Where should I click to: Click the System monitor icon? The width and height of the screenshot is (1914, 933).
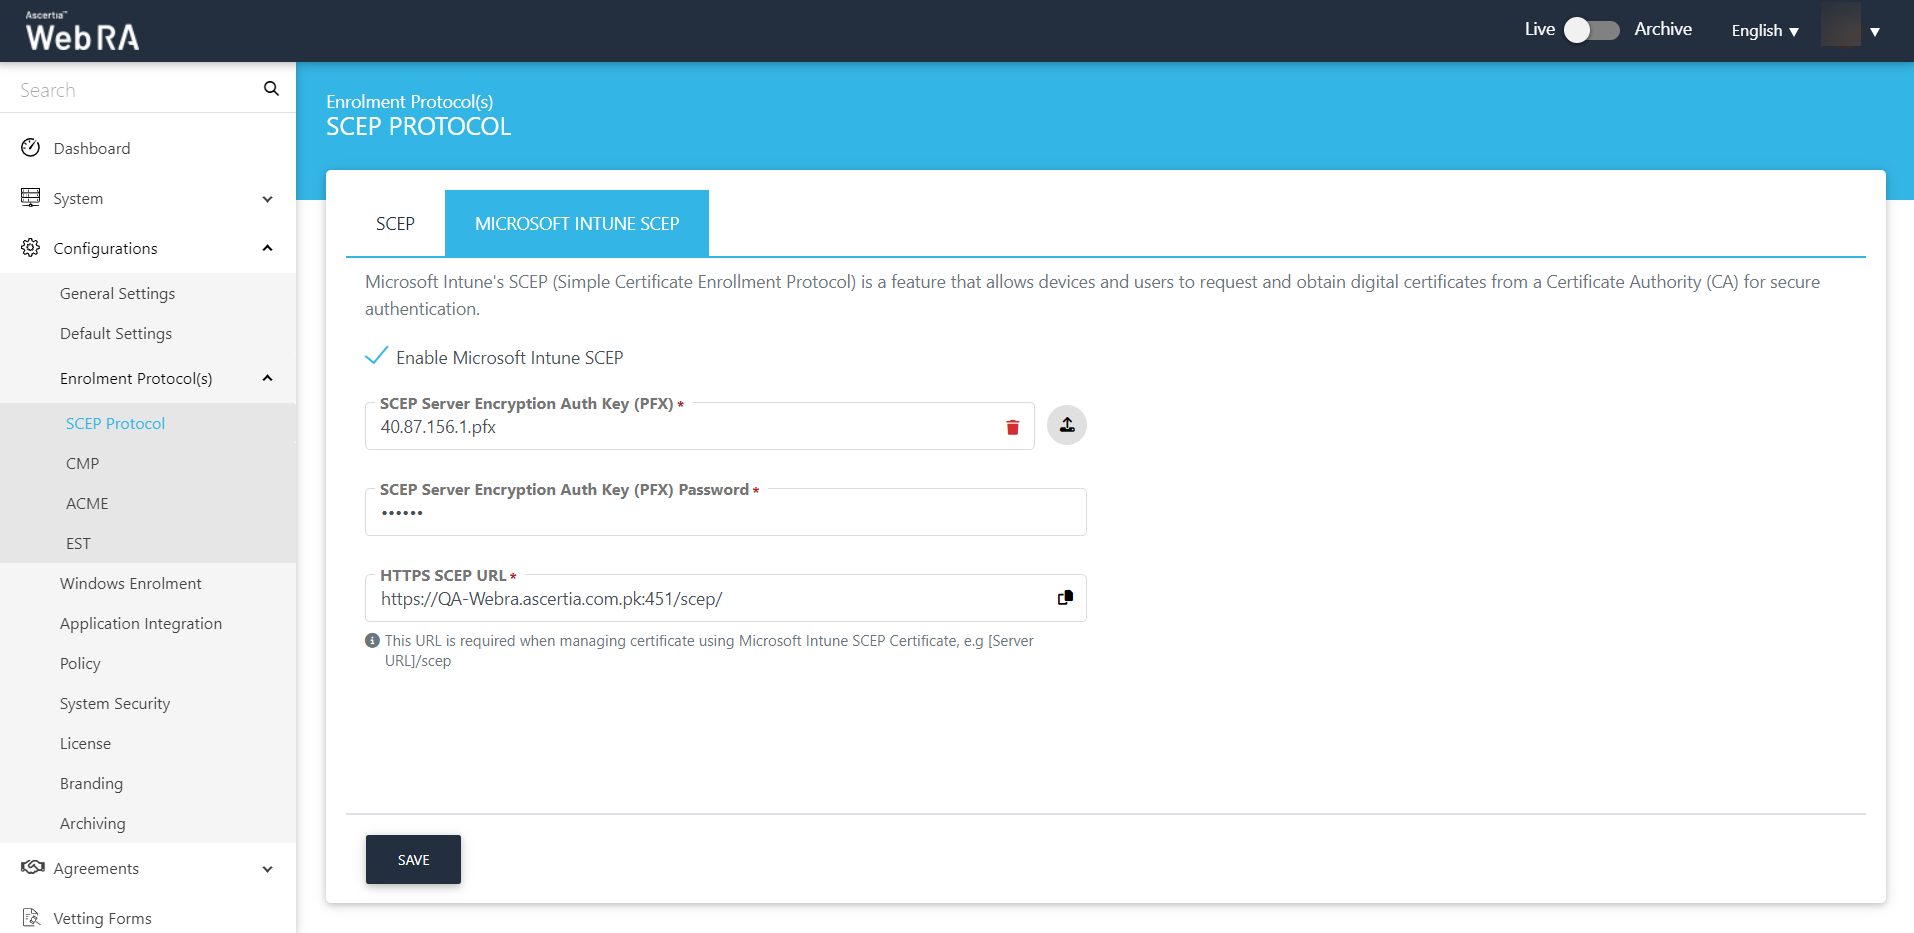pyautogui.click(x=31, y=198)
